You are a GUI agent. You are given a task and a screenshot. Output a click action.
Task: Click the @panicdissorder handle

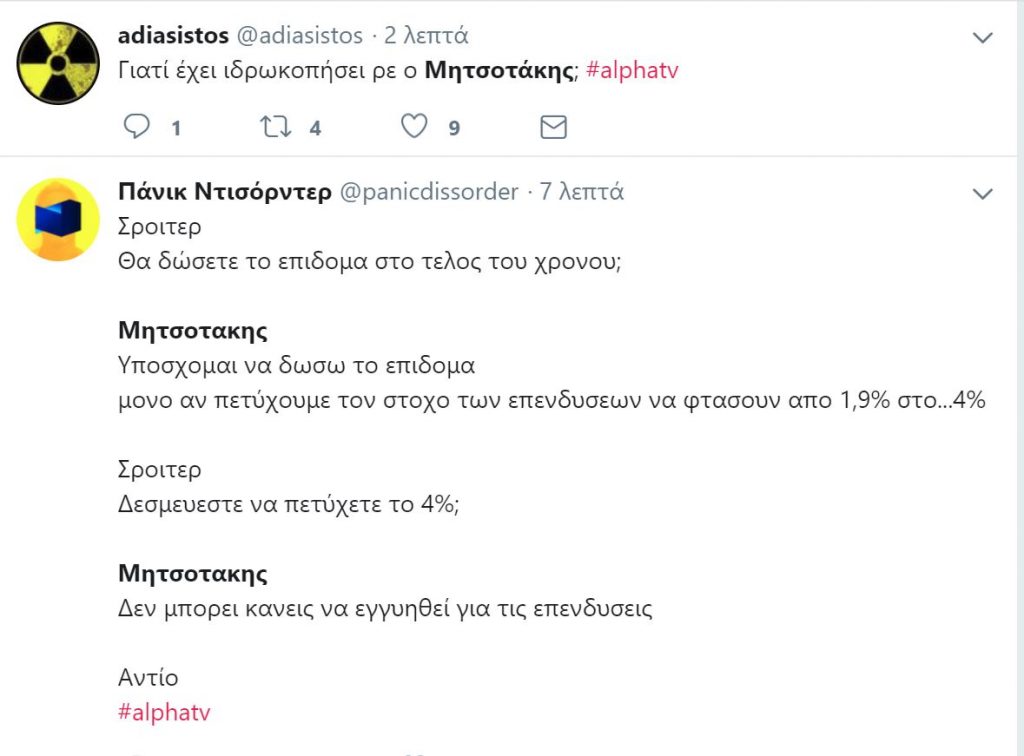(429, 192)
